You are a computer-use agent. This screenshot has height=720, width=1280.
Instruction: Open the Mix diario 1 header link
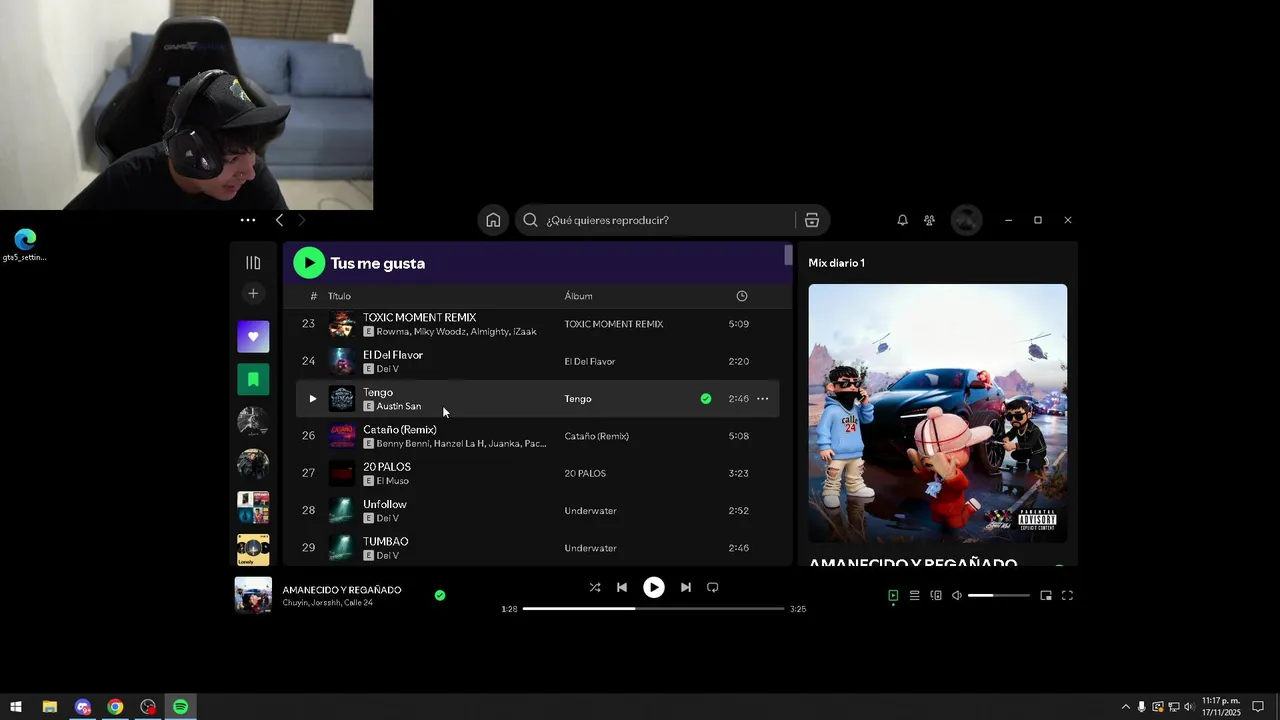[836, 263]
